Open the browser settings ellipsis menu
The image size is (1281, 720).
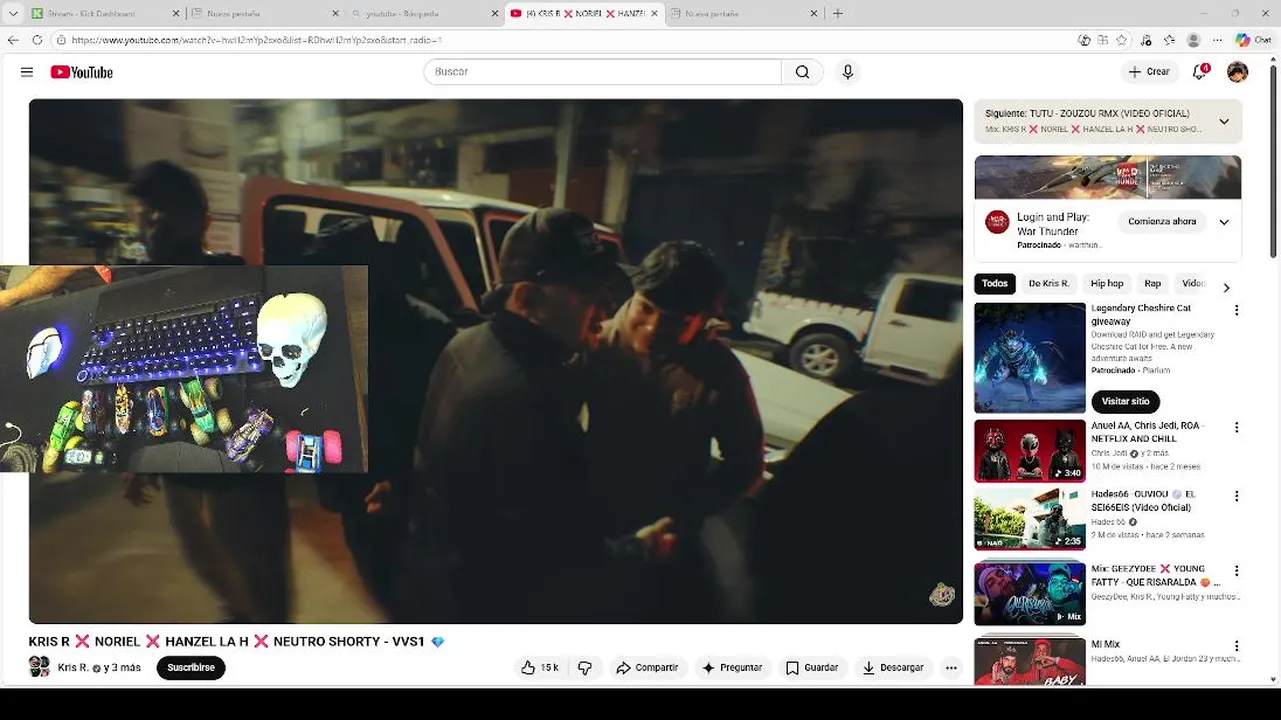point(1217,40)
